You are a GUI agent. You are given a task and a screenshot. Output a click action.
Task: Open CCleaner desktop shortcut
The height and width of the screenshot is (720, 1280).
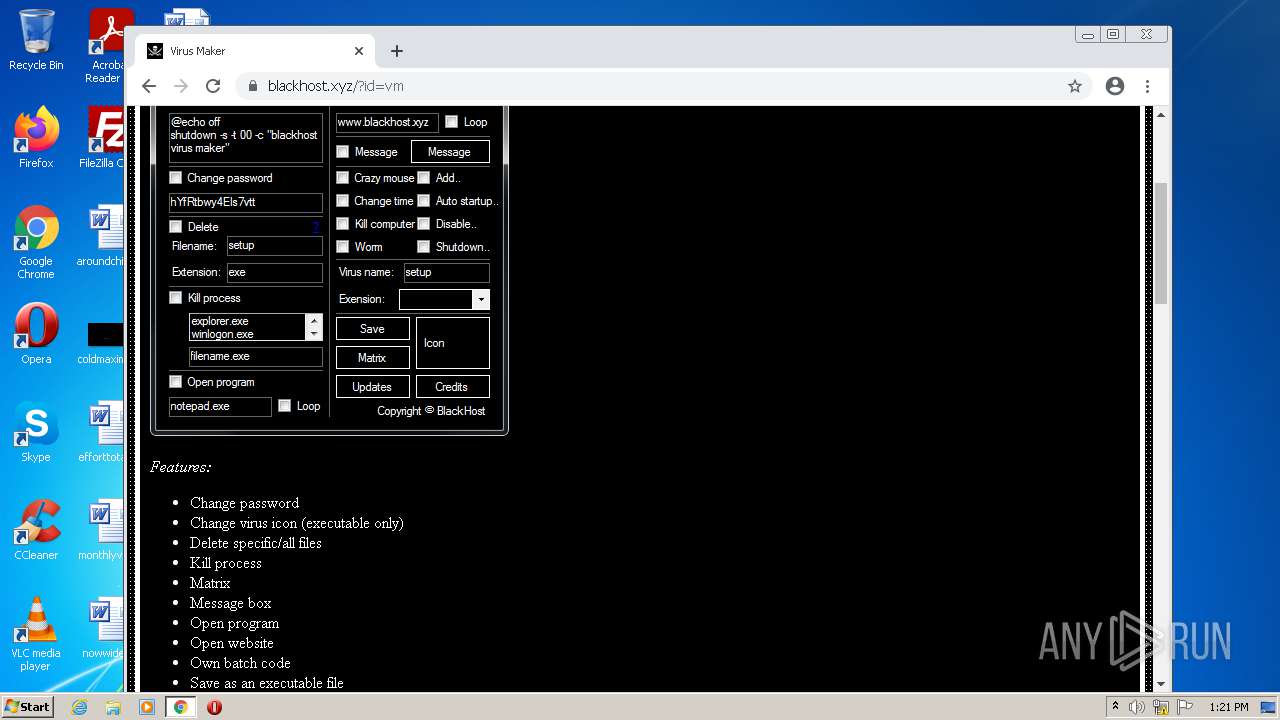coord(36,530)
